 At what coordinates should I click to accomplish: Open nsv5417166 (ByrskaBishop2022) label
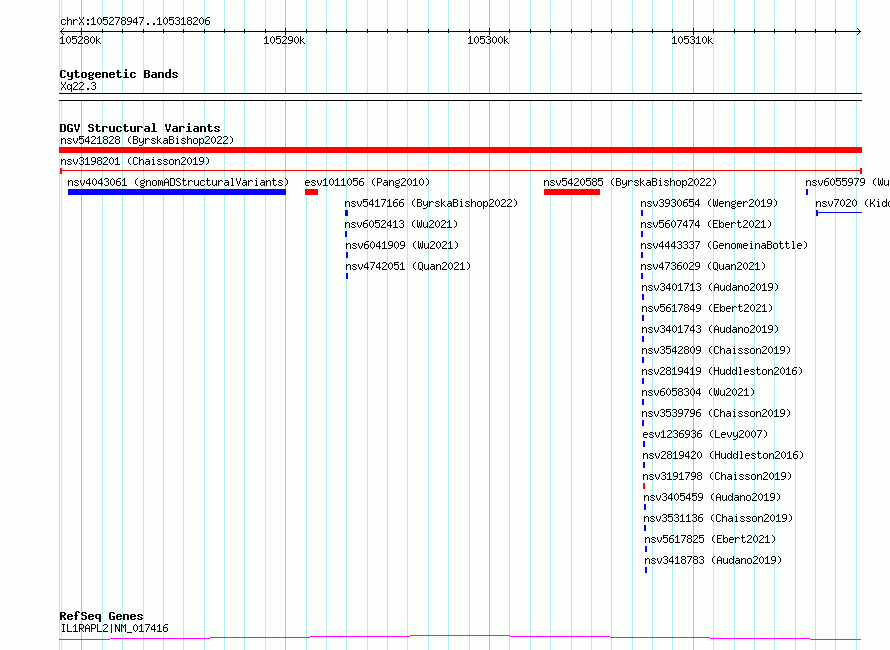[431, 203]
